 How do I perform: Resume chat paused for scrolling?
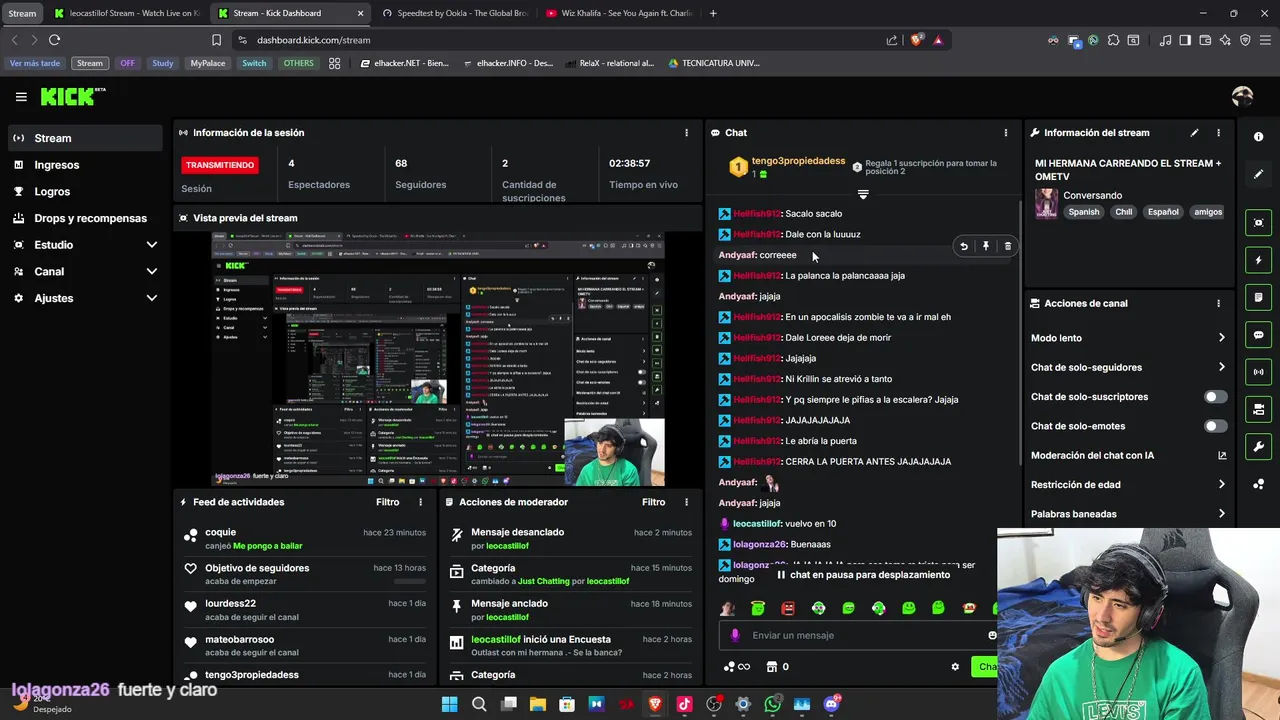(x=862, y=575)
